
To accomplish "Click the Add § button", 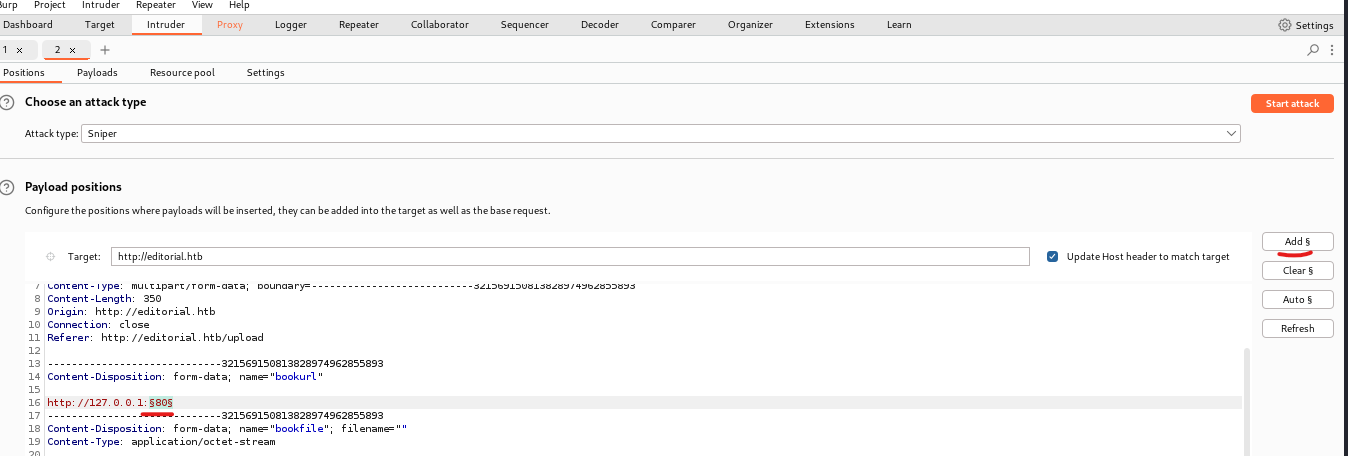I will pyautogui.click(x=1297, y=242).
